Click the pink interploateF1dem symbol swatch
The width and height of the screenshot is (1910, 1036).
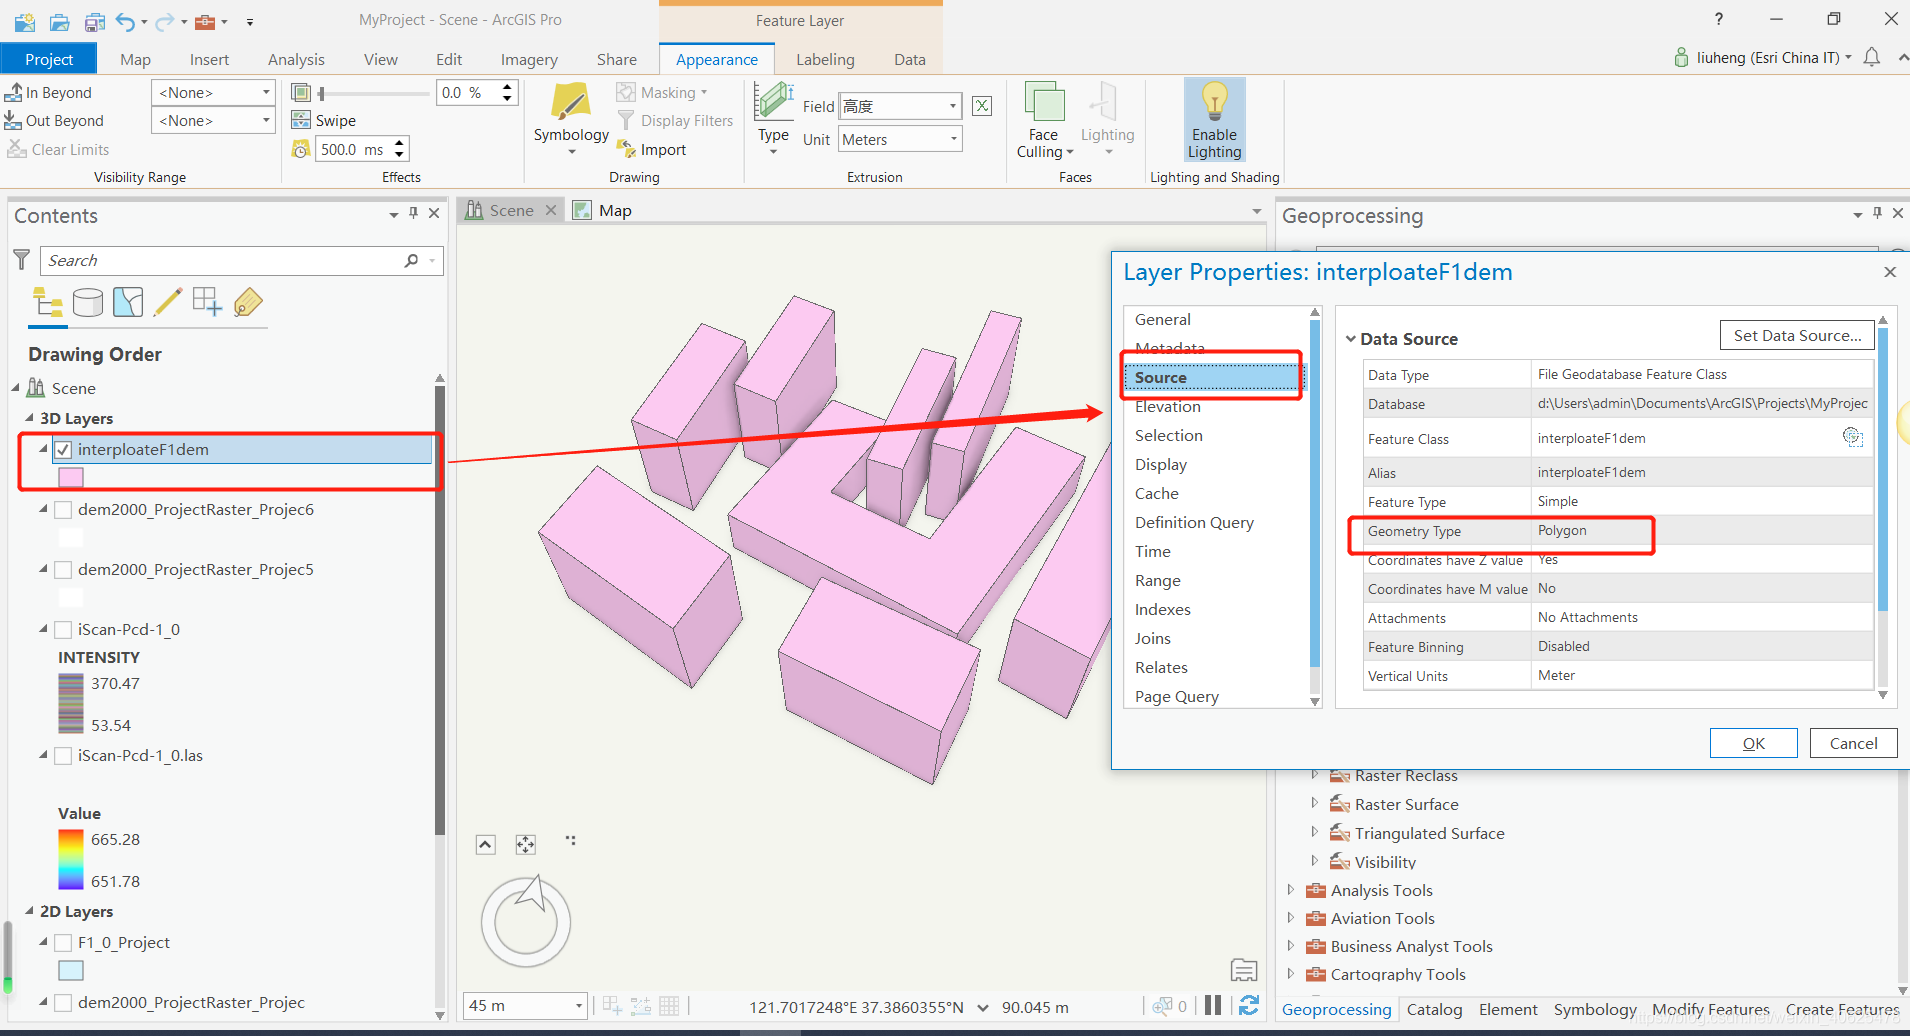[71, 477]
